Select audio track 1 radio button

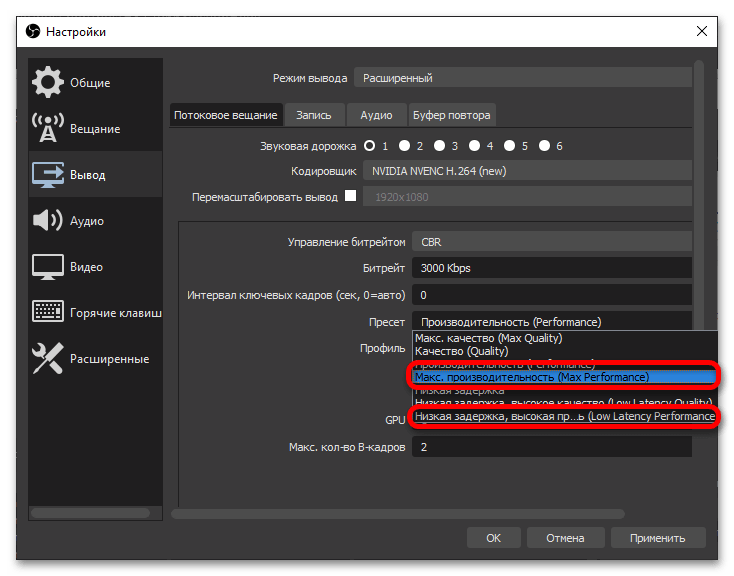369,146
